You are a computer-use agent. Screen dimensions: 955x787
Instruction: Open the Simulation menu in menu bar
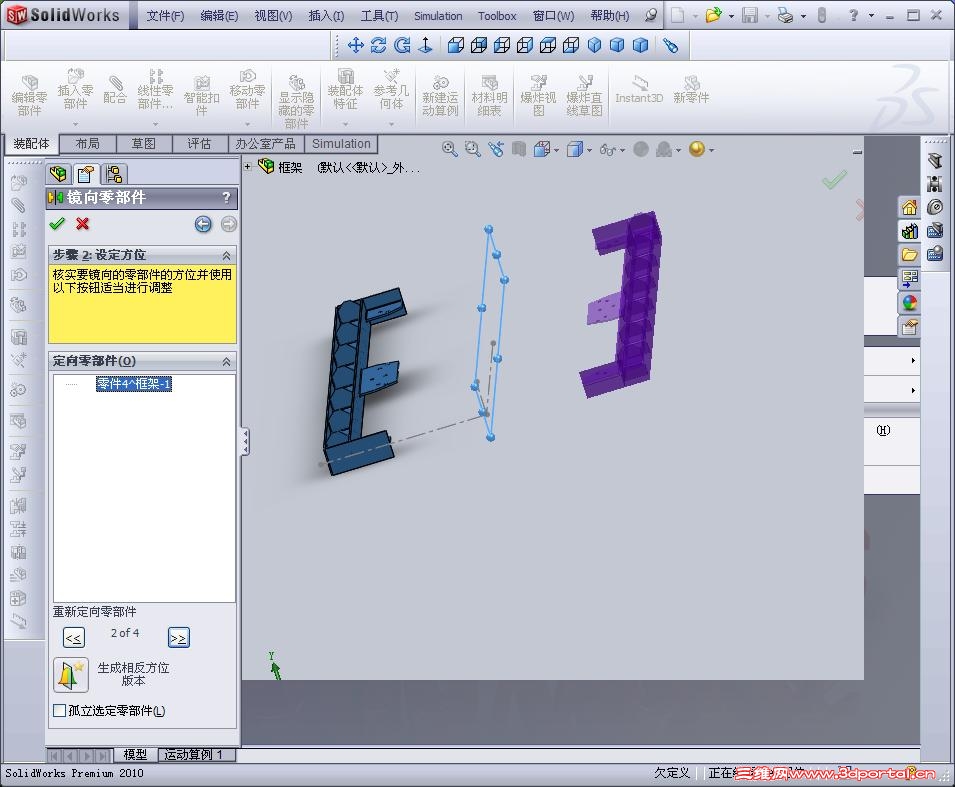tap(438, 16)
